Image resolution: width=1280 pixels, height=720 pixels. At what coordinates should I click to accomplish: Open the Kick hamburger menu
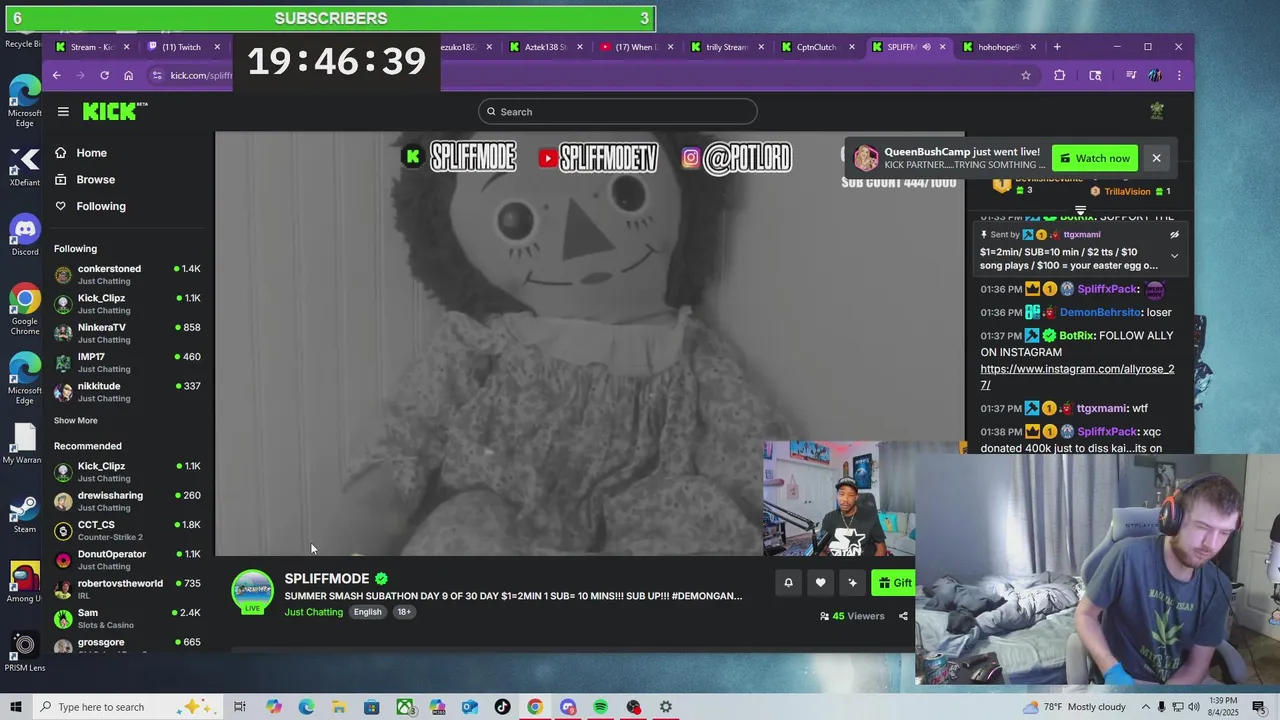[x=63, y=112]
